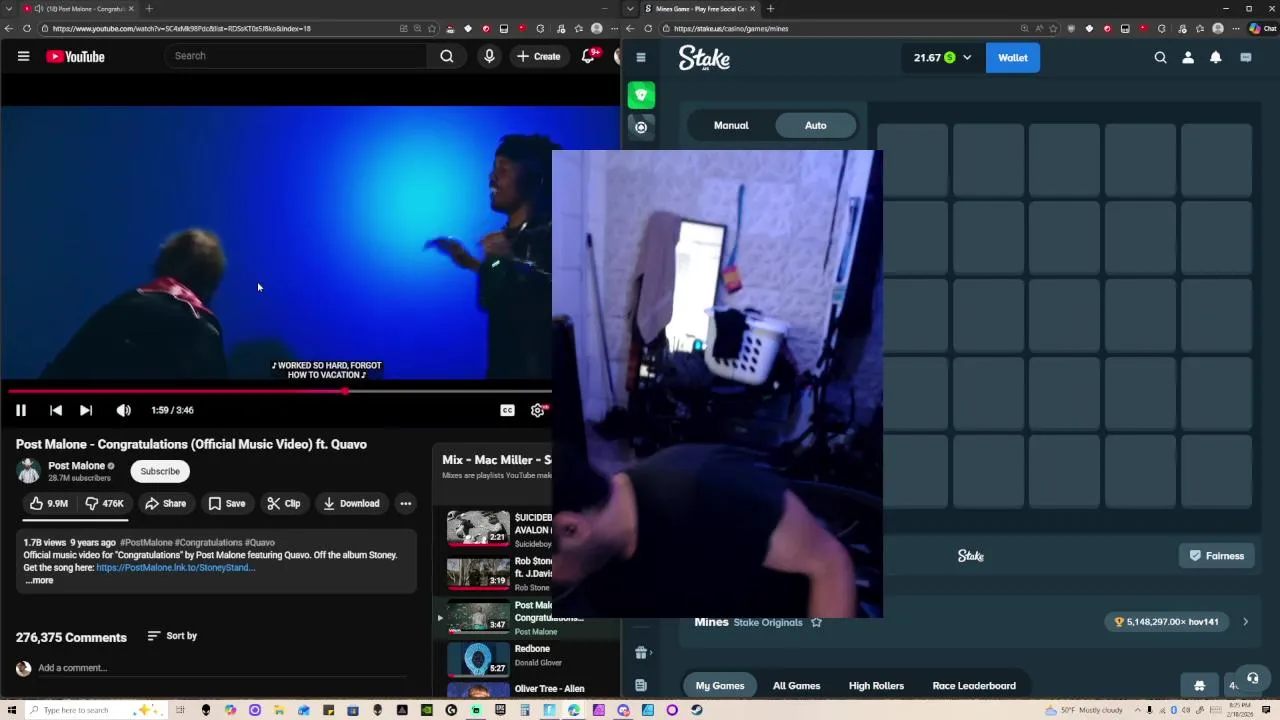
Task: Open a new tab beside Mines Game tab
Action: pos(770,9)
